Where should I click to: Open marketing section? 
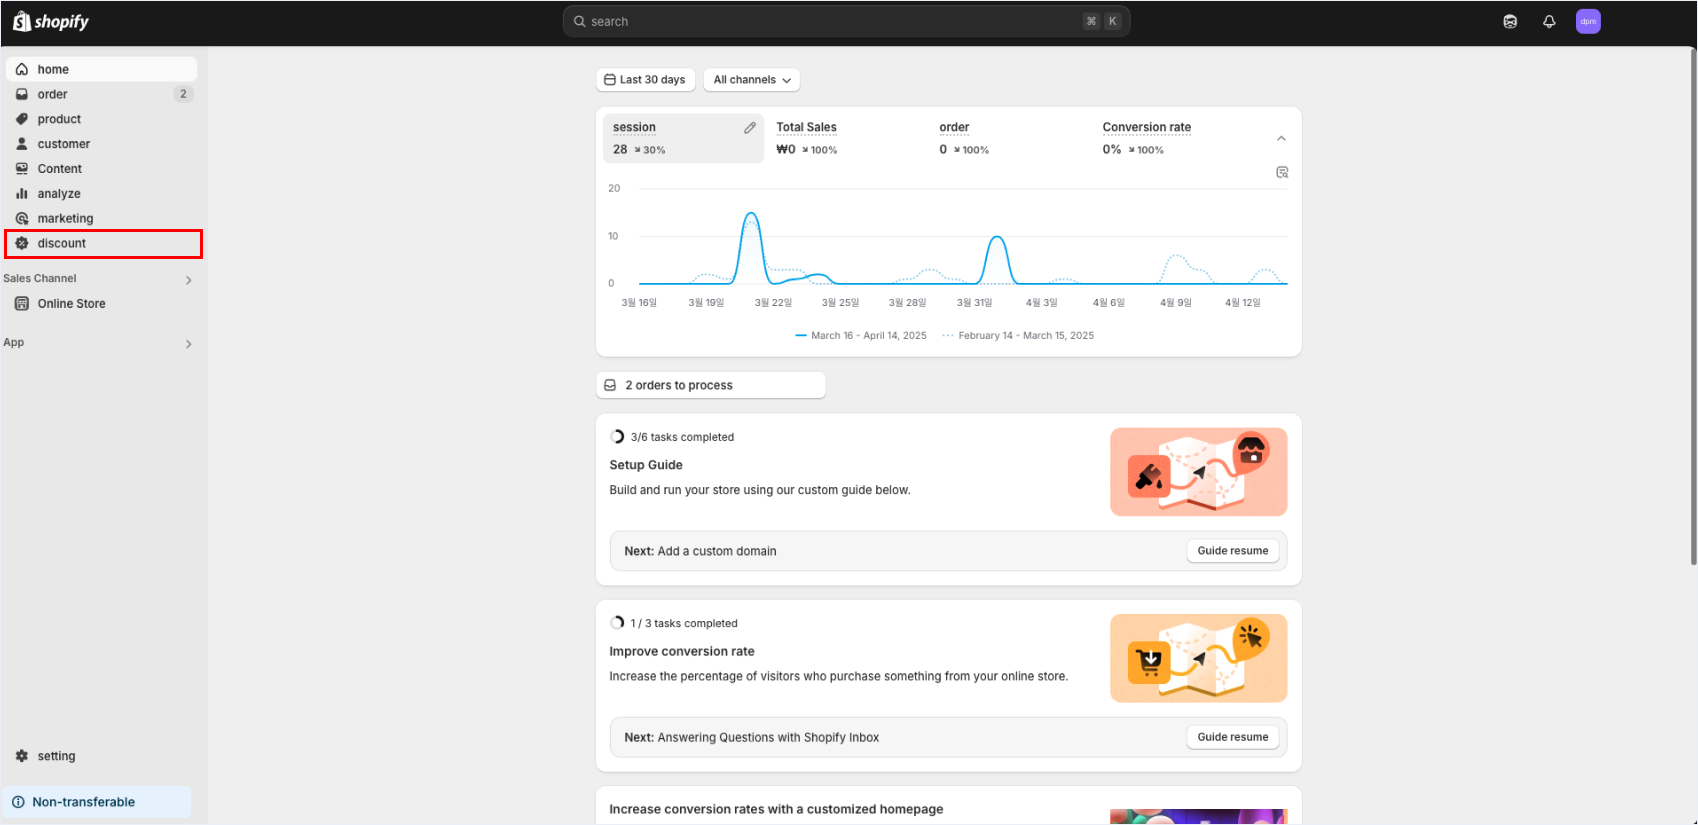pos(101,218)
